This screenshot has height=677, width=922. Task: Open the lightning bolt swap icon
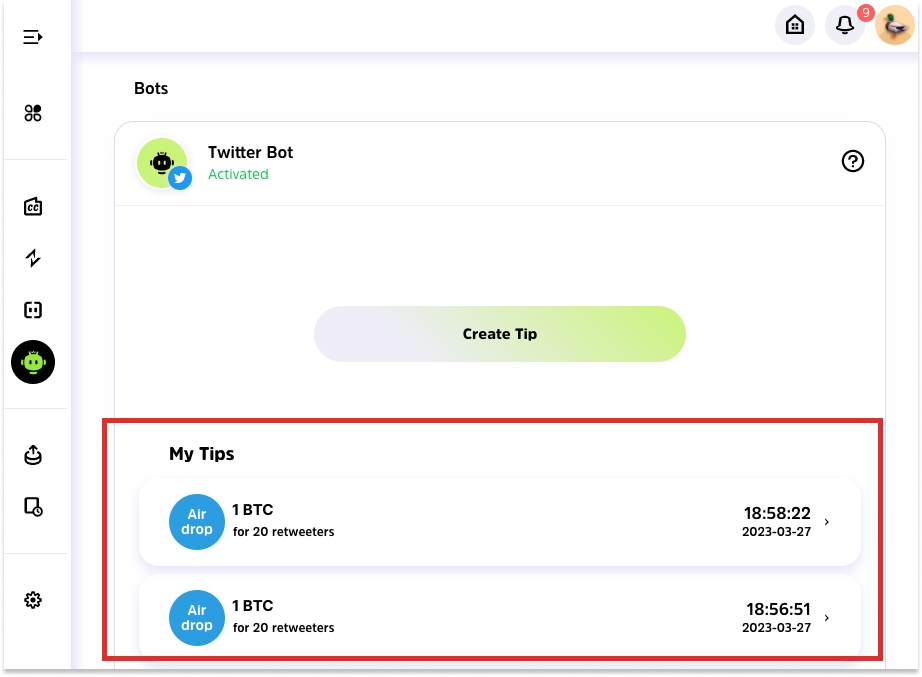pyautogui.click(x=33, y=258)
